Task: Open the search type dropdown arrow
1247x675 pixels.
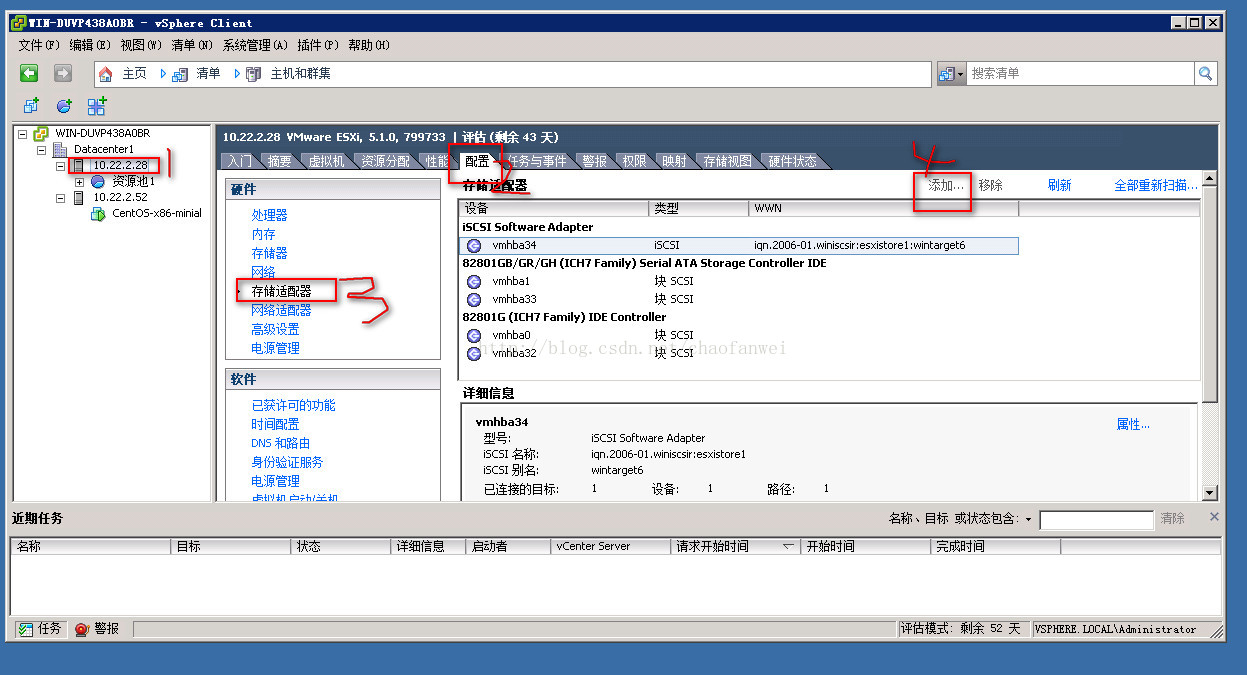Action: pos(961,74)
